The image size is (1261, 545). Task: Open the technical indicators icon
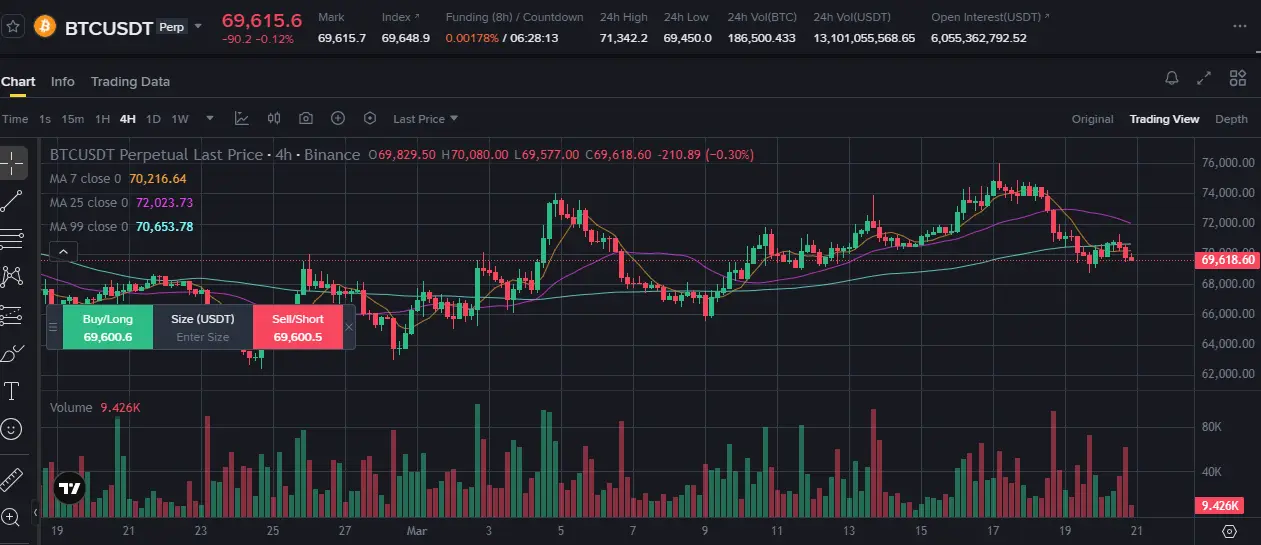pos(242,118)
